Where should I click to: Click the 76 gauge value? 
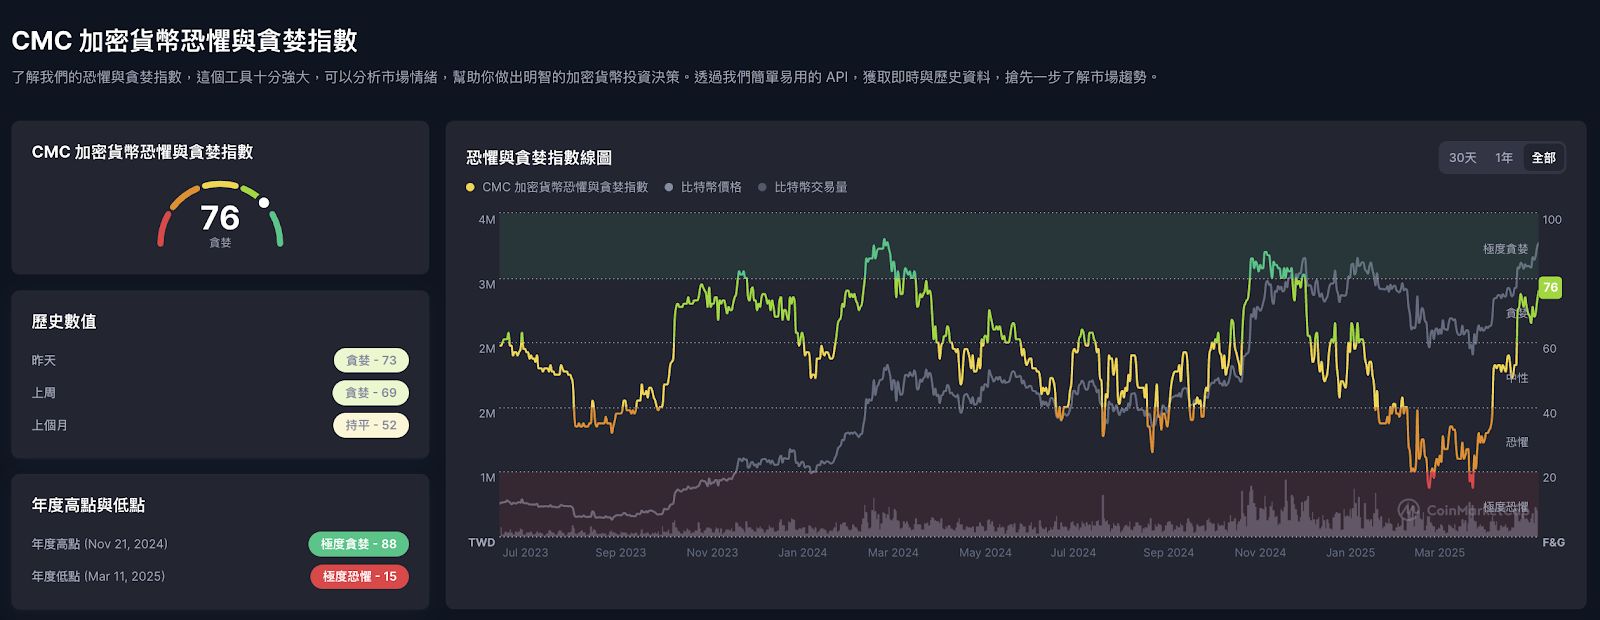coord(220,217)
